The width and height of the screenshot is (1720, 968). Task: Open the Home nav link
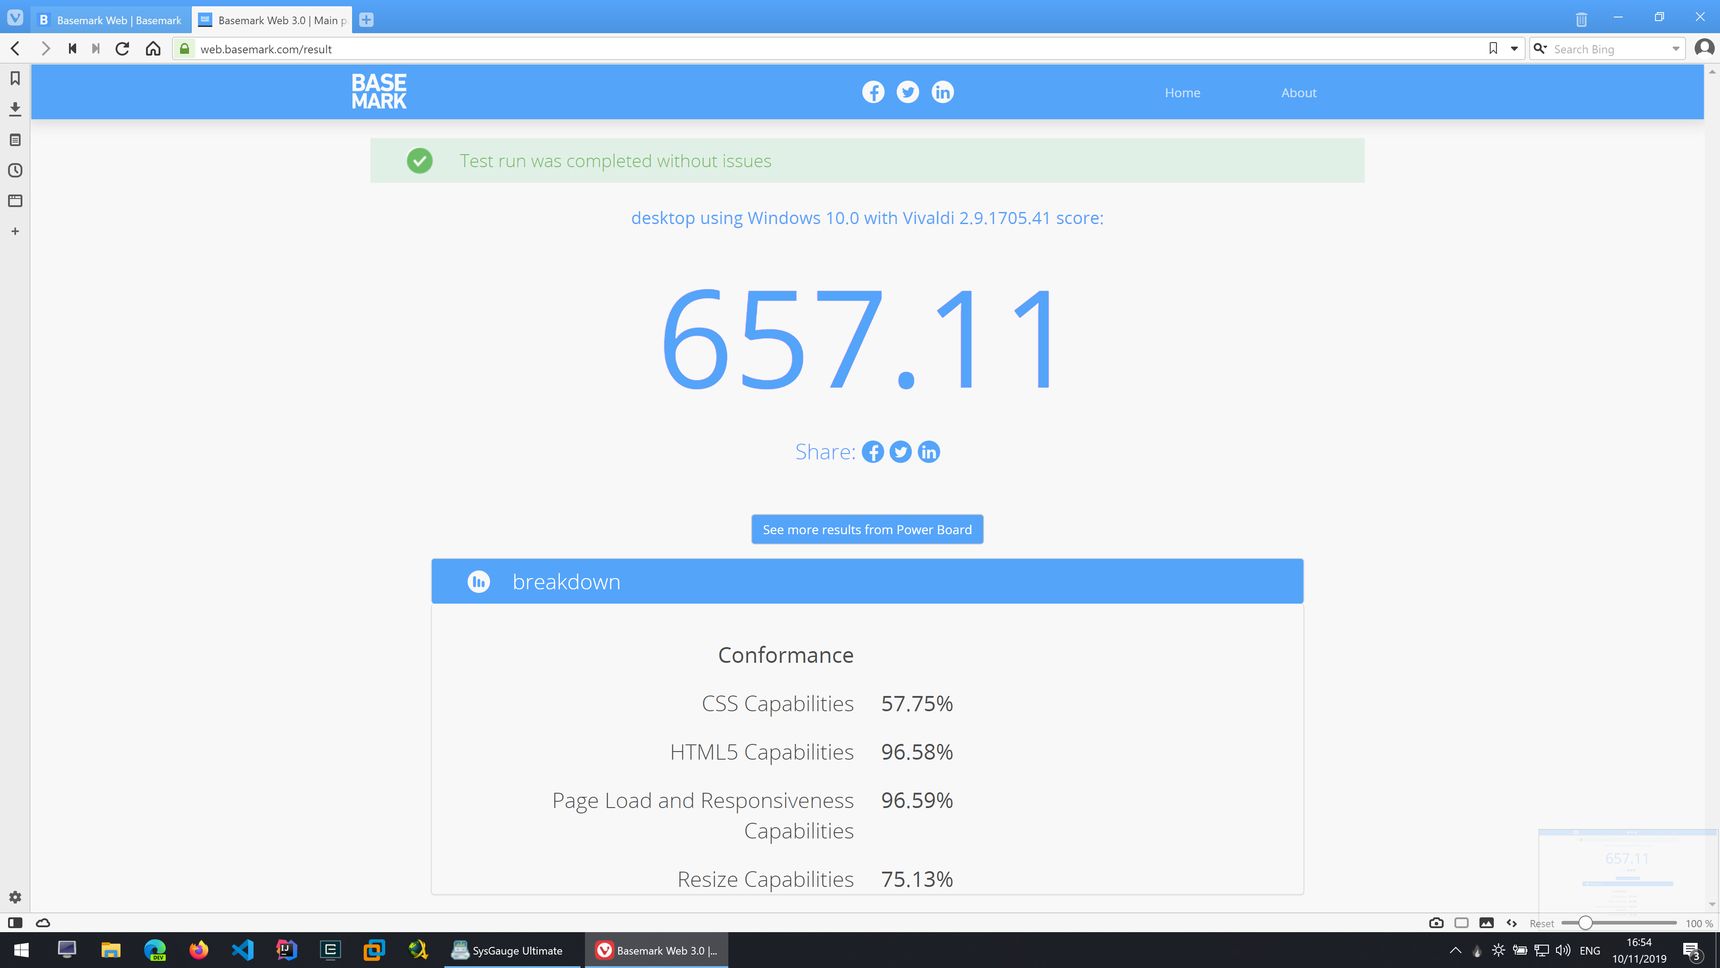point(1182,93)
